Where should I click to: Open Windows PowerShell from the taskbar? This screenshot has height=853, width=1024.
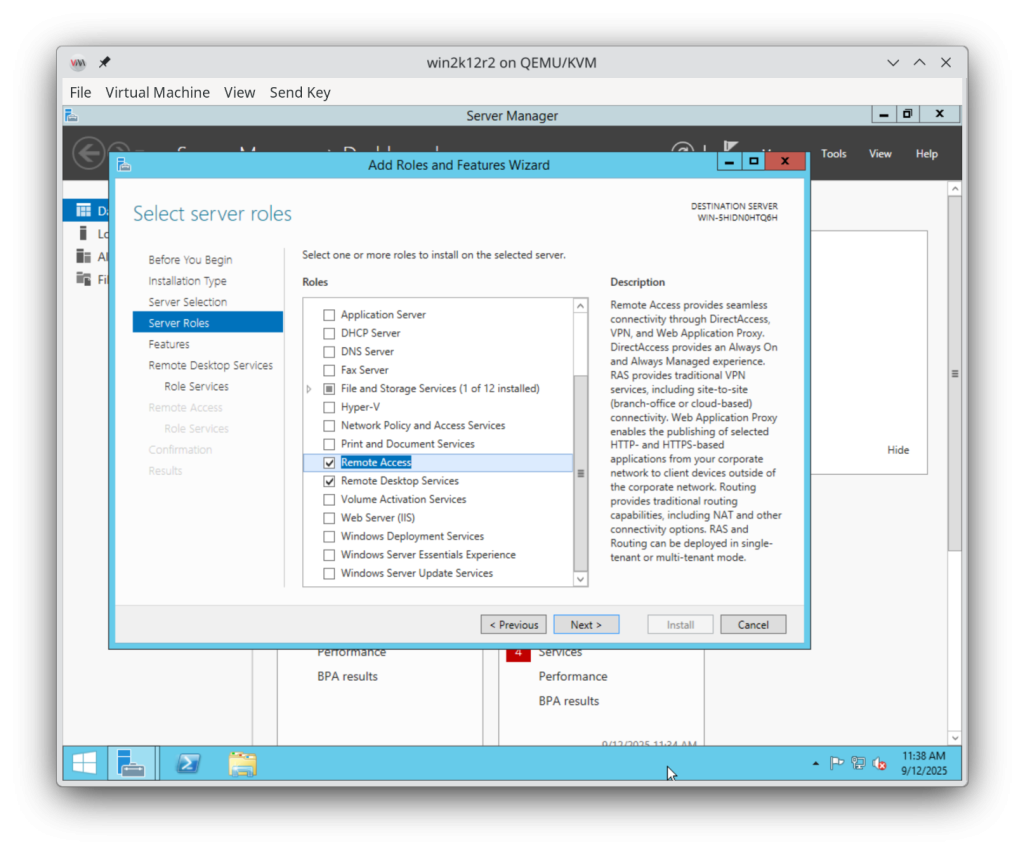click(x=188, y=763)
